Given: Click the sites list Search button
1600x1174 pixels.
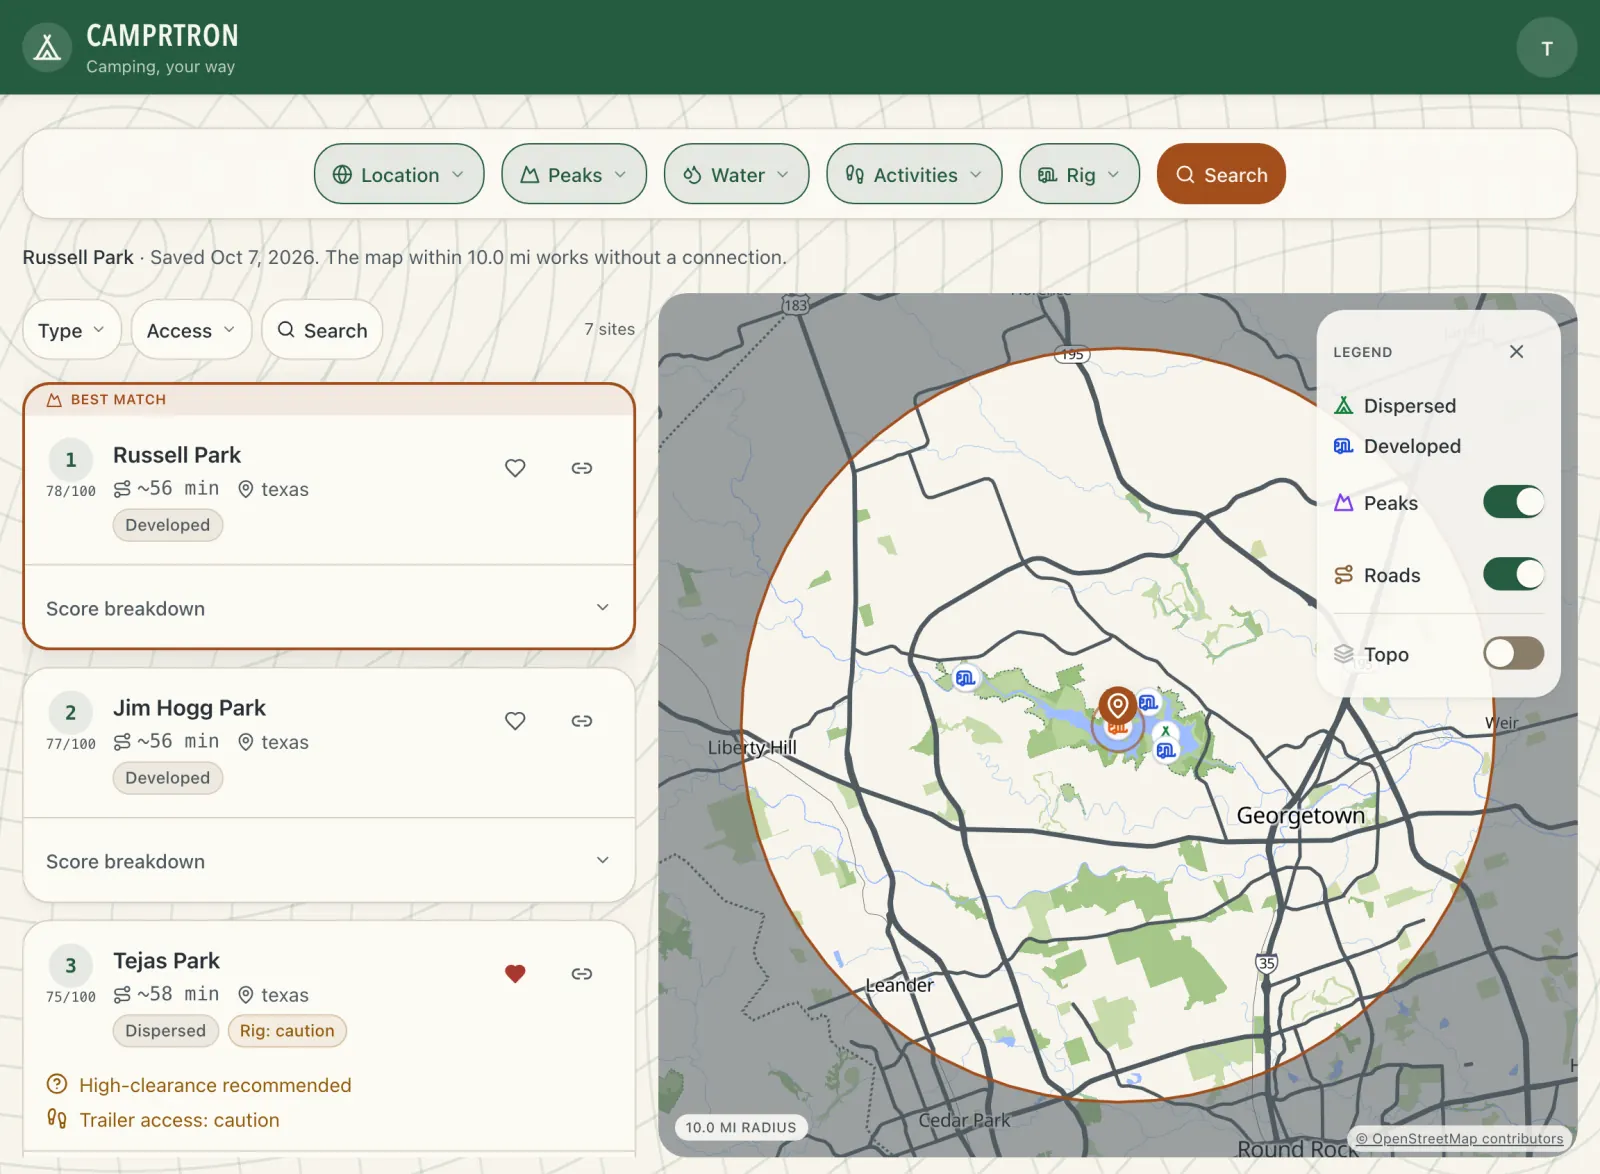Looking at the screenshot, I should (x=322, y=330).
